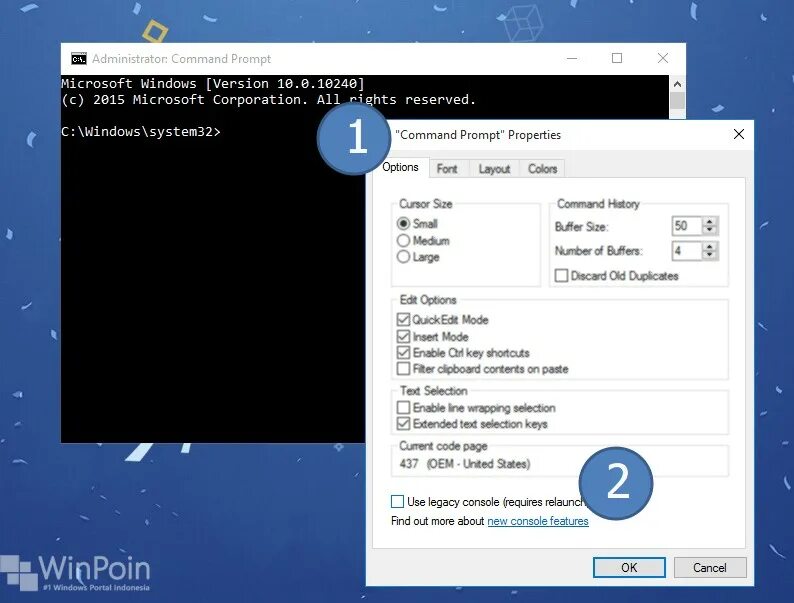
Task: Minimize the Command Prompt window
Action: click(572, 58)
